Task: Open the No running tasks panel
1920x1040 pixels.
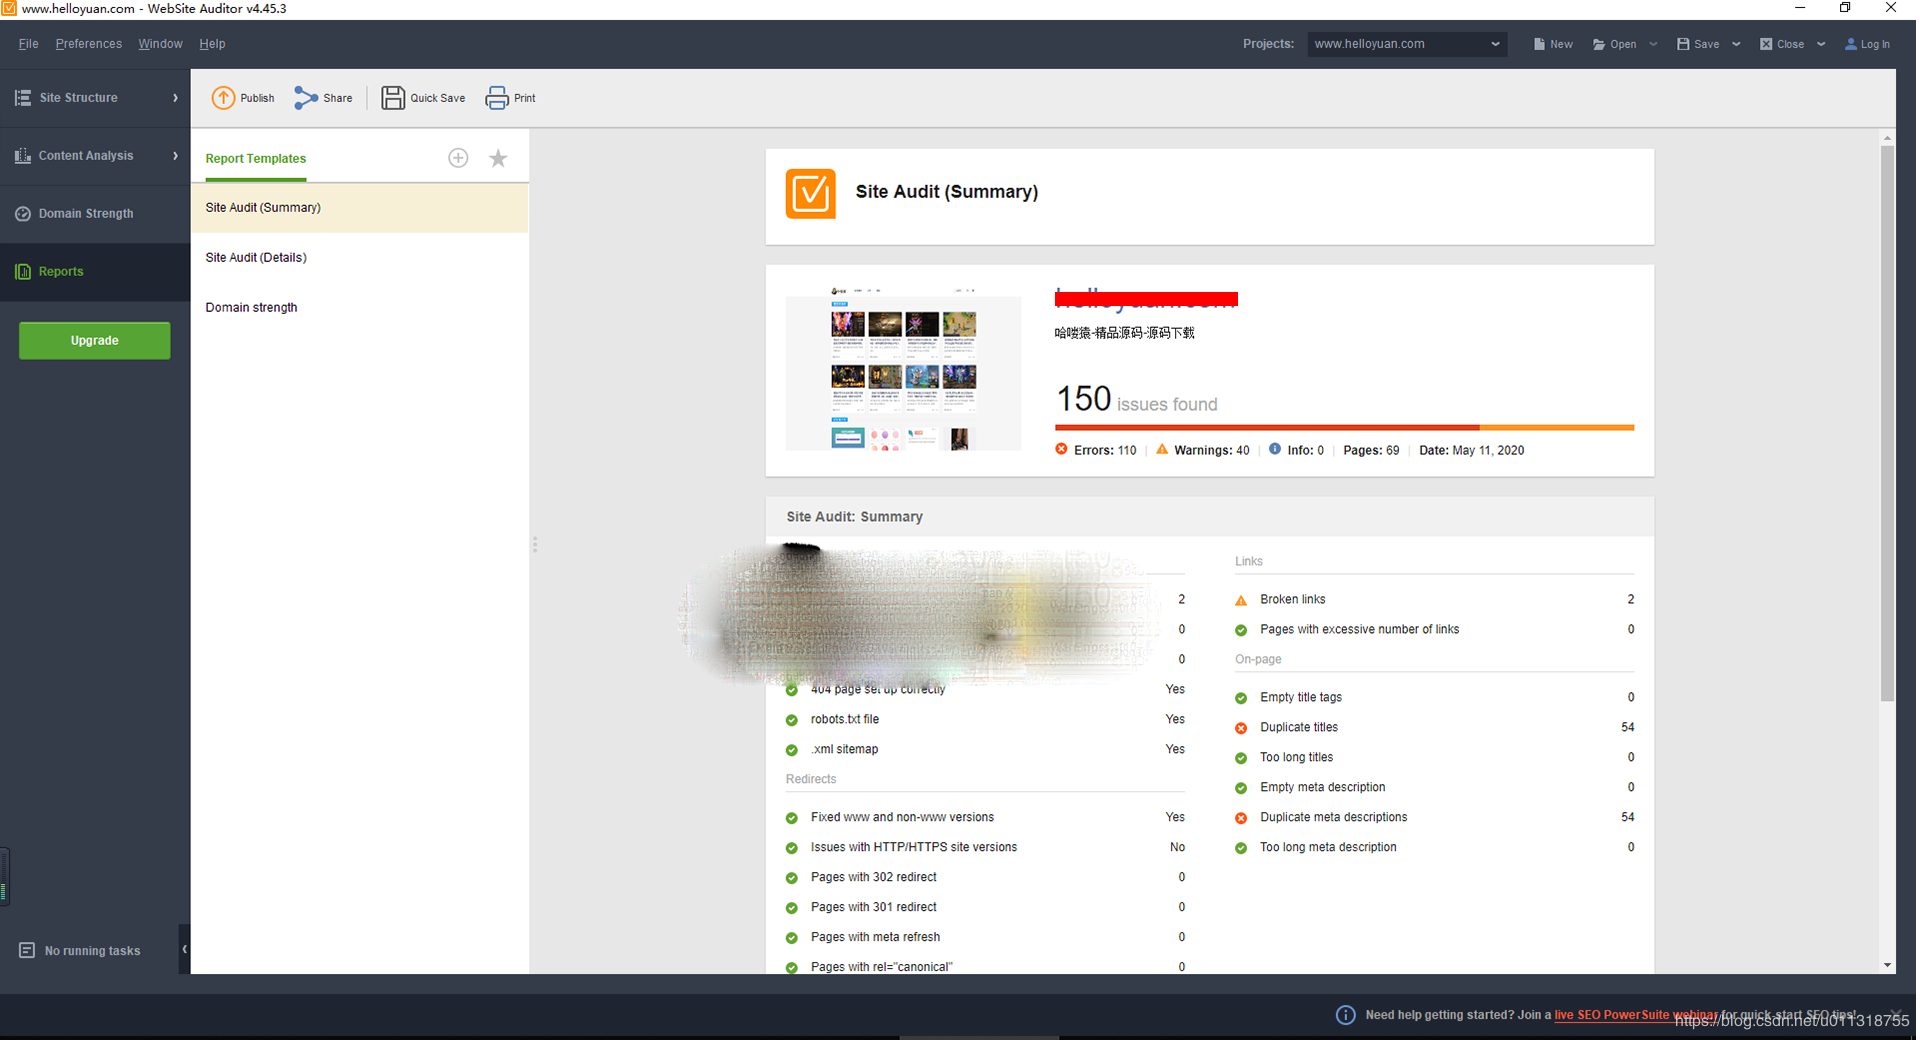Action: (80, 951)
